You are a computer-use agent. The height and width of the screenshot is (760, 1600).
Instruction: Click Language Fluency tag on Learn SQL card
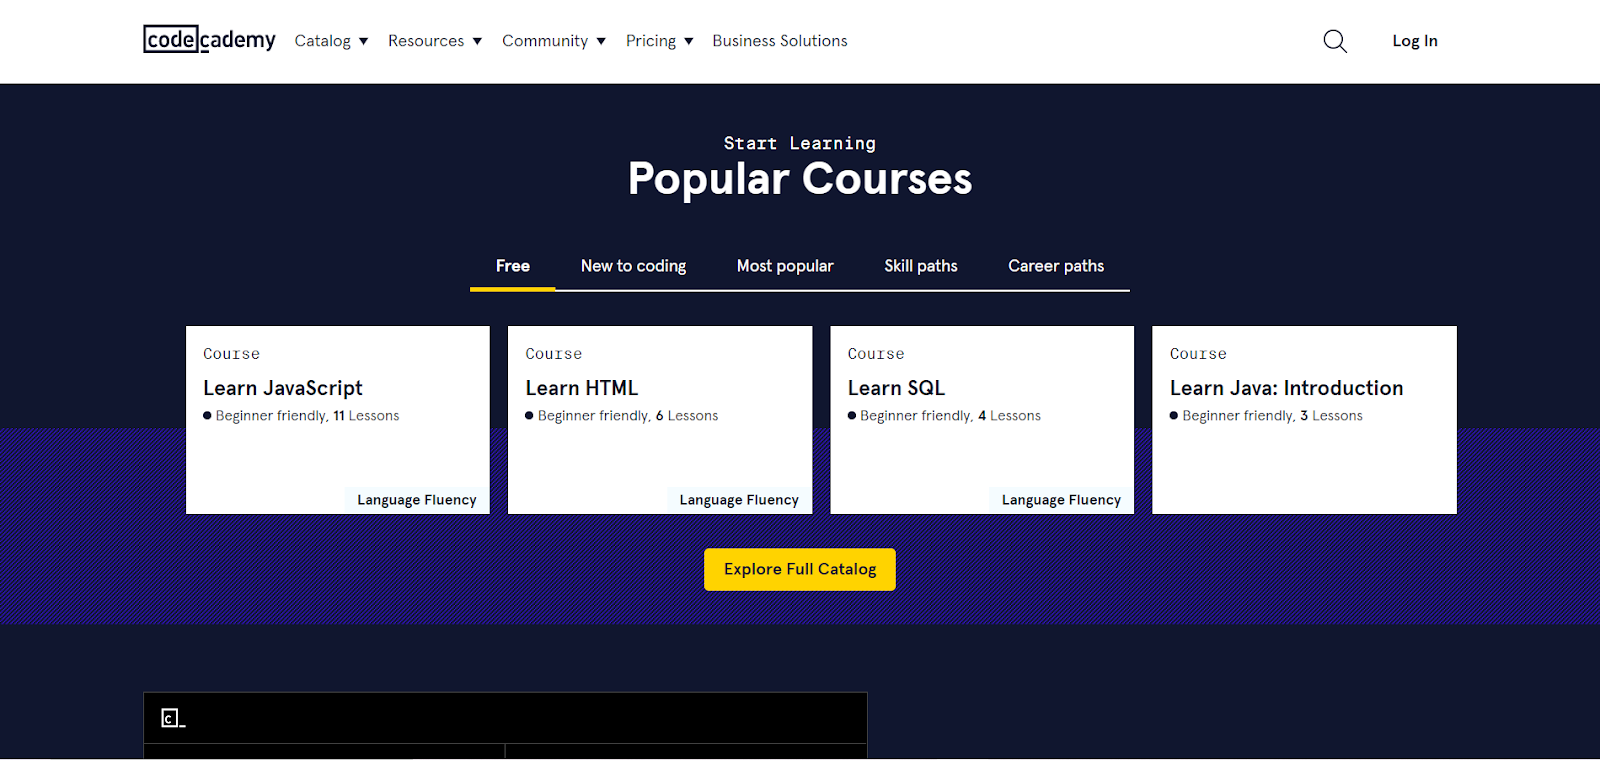tap(1061, 500)
